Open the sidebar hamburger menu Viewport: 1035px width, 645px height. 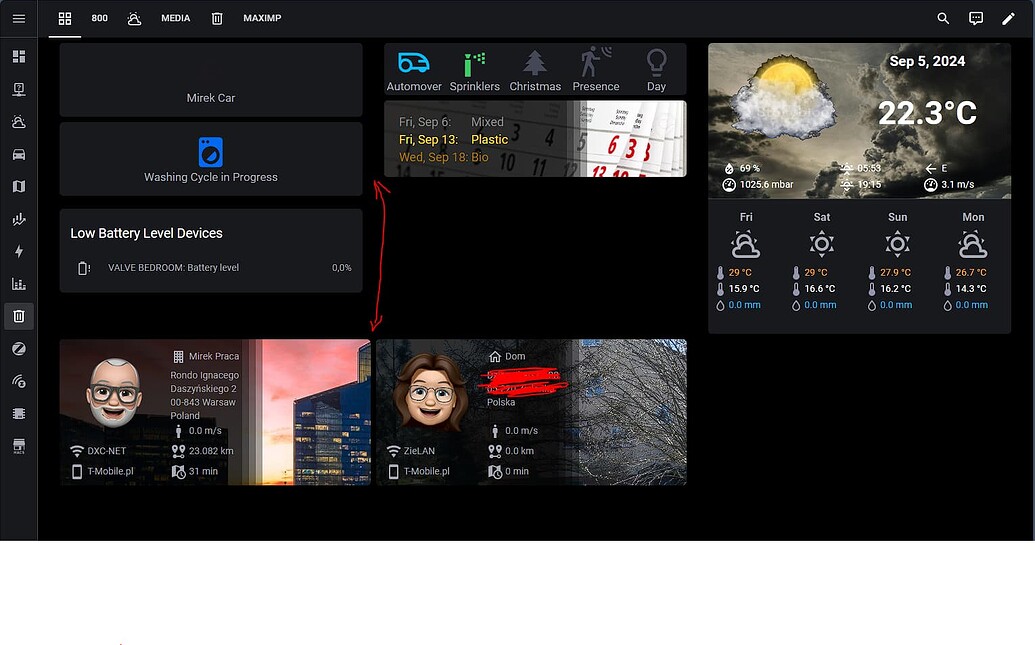click(18, 18)
